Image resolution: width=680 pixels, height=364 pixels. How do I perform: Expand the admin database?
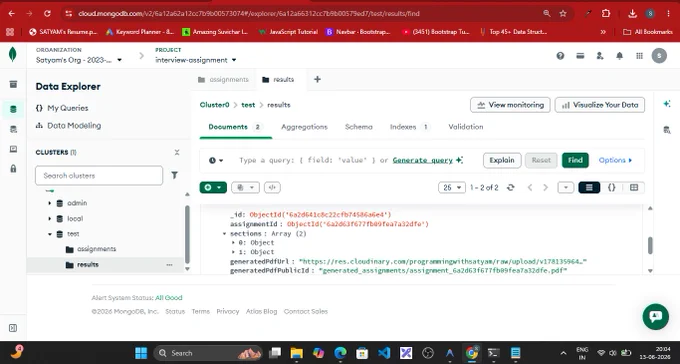pos(49,203)
